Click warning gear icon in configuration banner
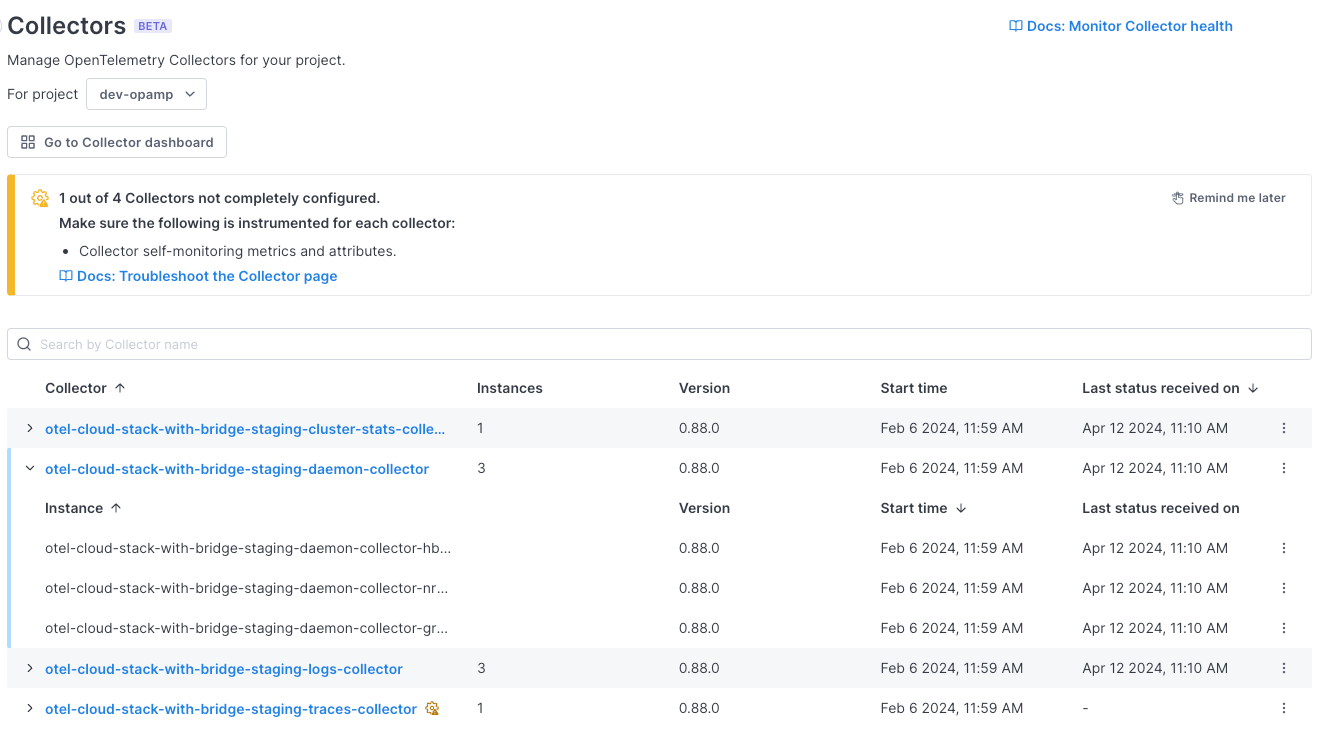1320x734 pixels. point(39,198)
